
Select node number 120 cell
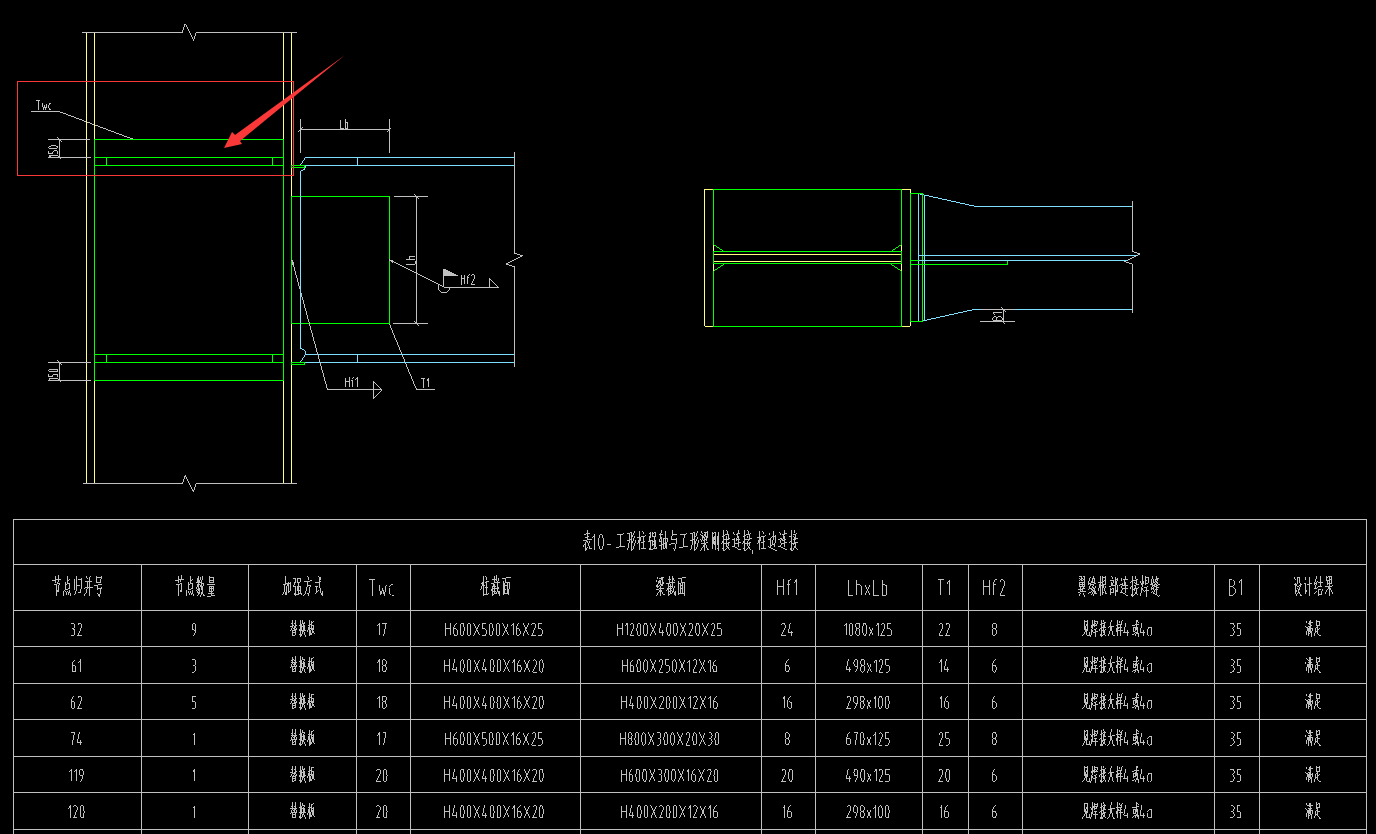pos(77,812)
